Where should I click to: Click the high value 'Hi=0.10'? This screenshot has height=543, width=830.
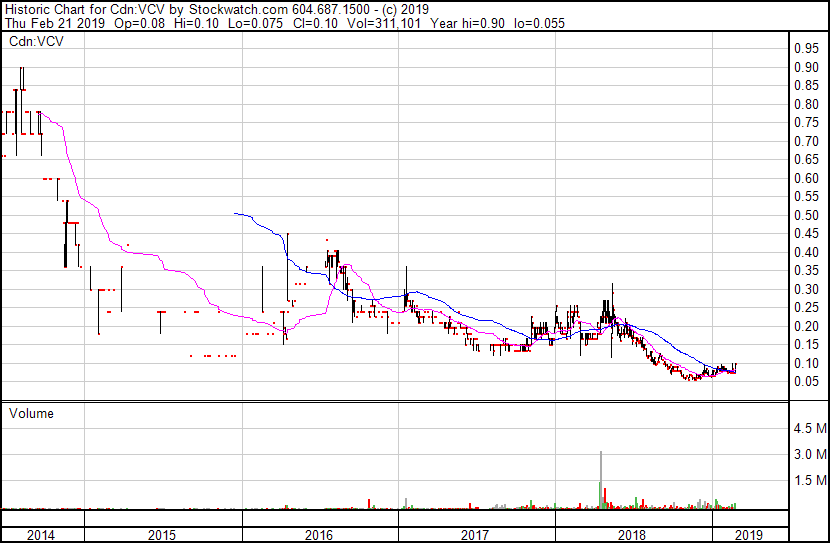196,23
